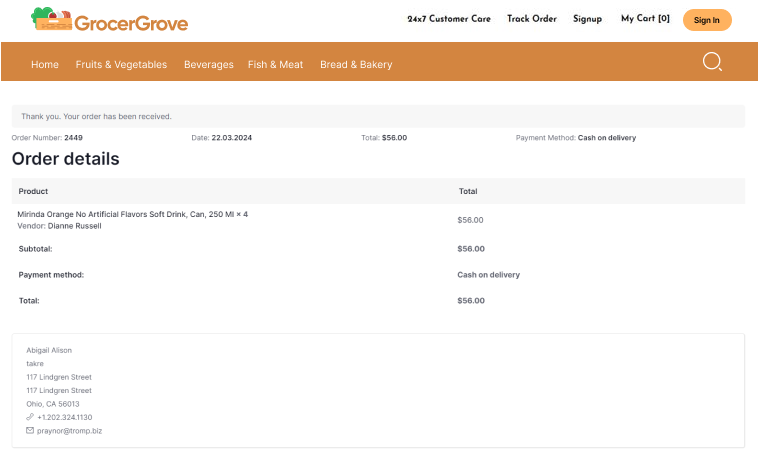Viewport: 758px width, 473px height.
Task: Open the Fruits & Vegetables category
Action: tap(121, 64)
